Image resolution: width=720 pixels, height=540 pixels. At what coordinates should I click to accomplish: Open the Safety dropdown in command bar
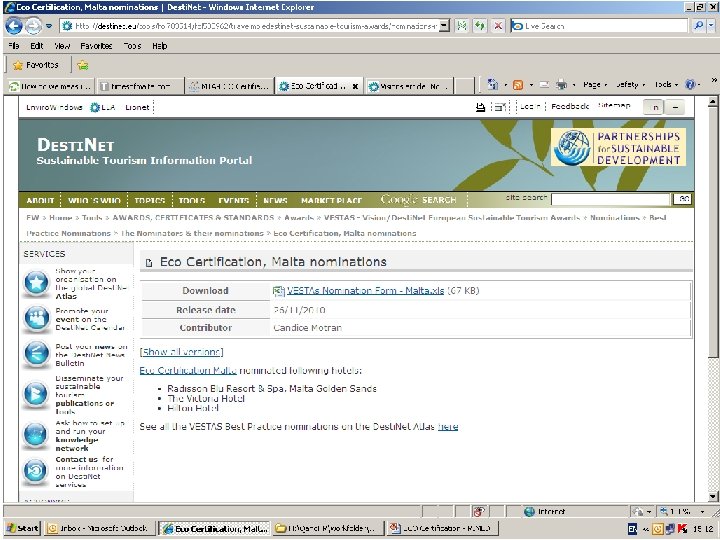(630, 85)
